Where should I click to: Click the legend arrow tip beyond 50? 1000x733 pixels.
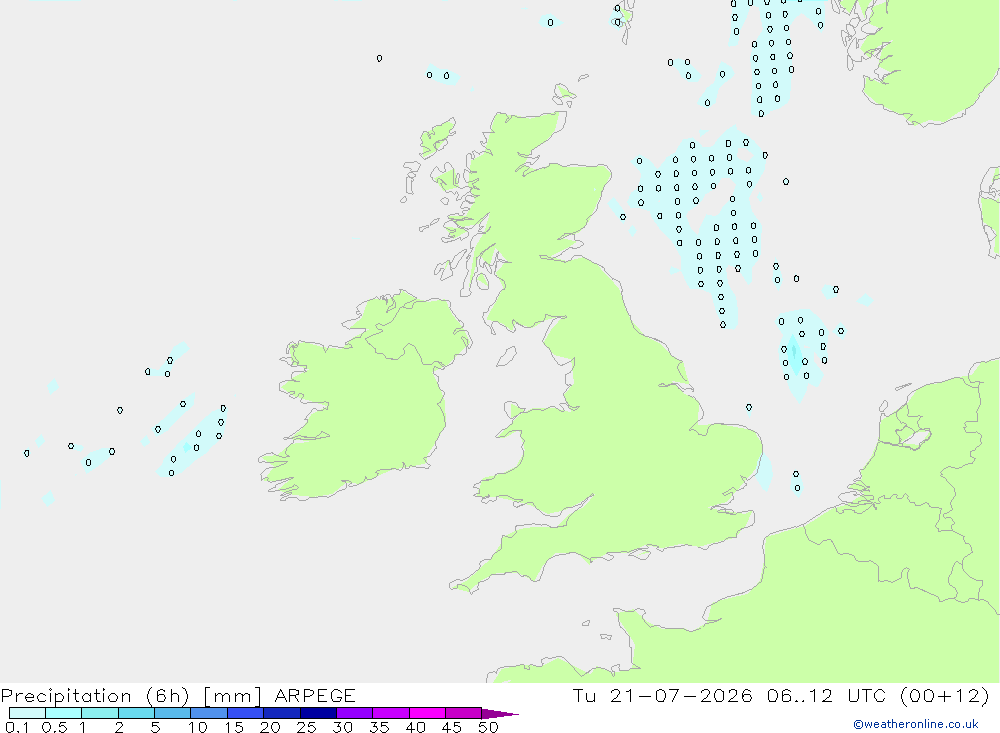click(501, 714)
